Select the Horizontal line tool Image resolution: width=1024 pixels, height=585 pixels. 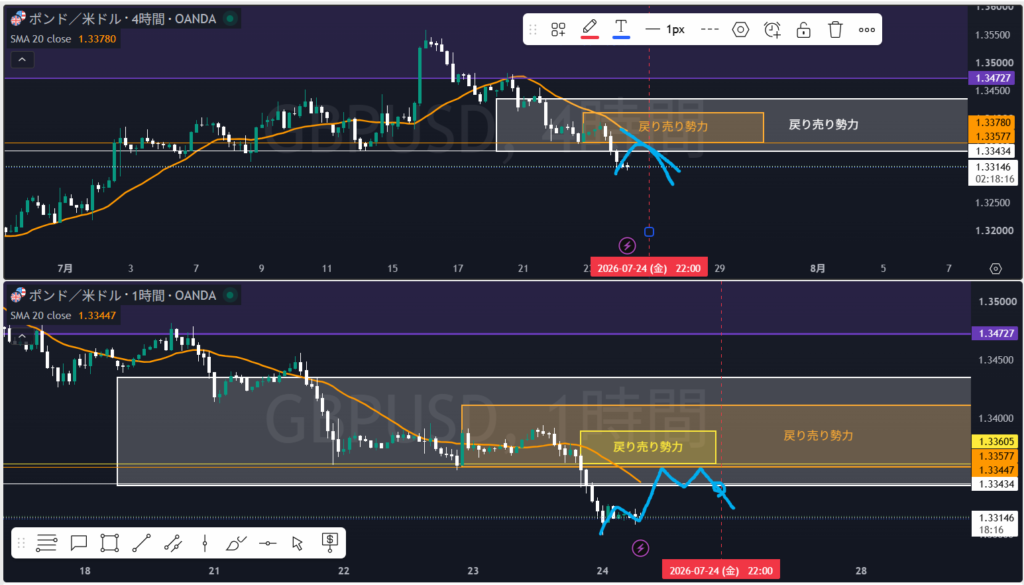point(267,543)
